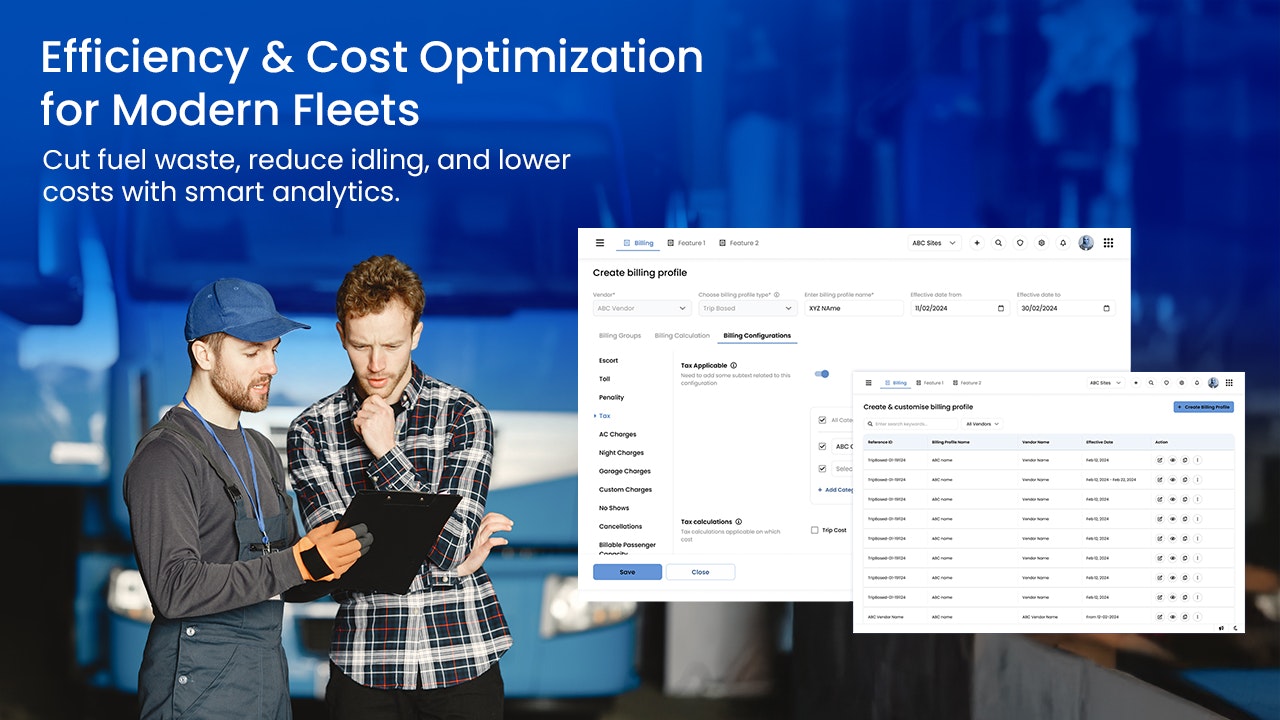Click the Save button
The image size is (1280, 720).
627,572
